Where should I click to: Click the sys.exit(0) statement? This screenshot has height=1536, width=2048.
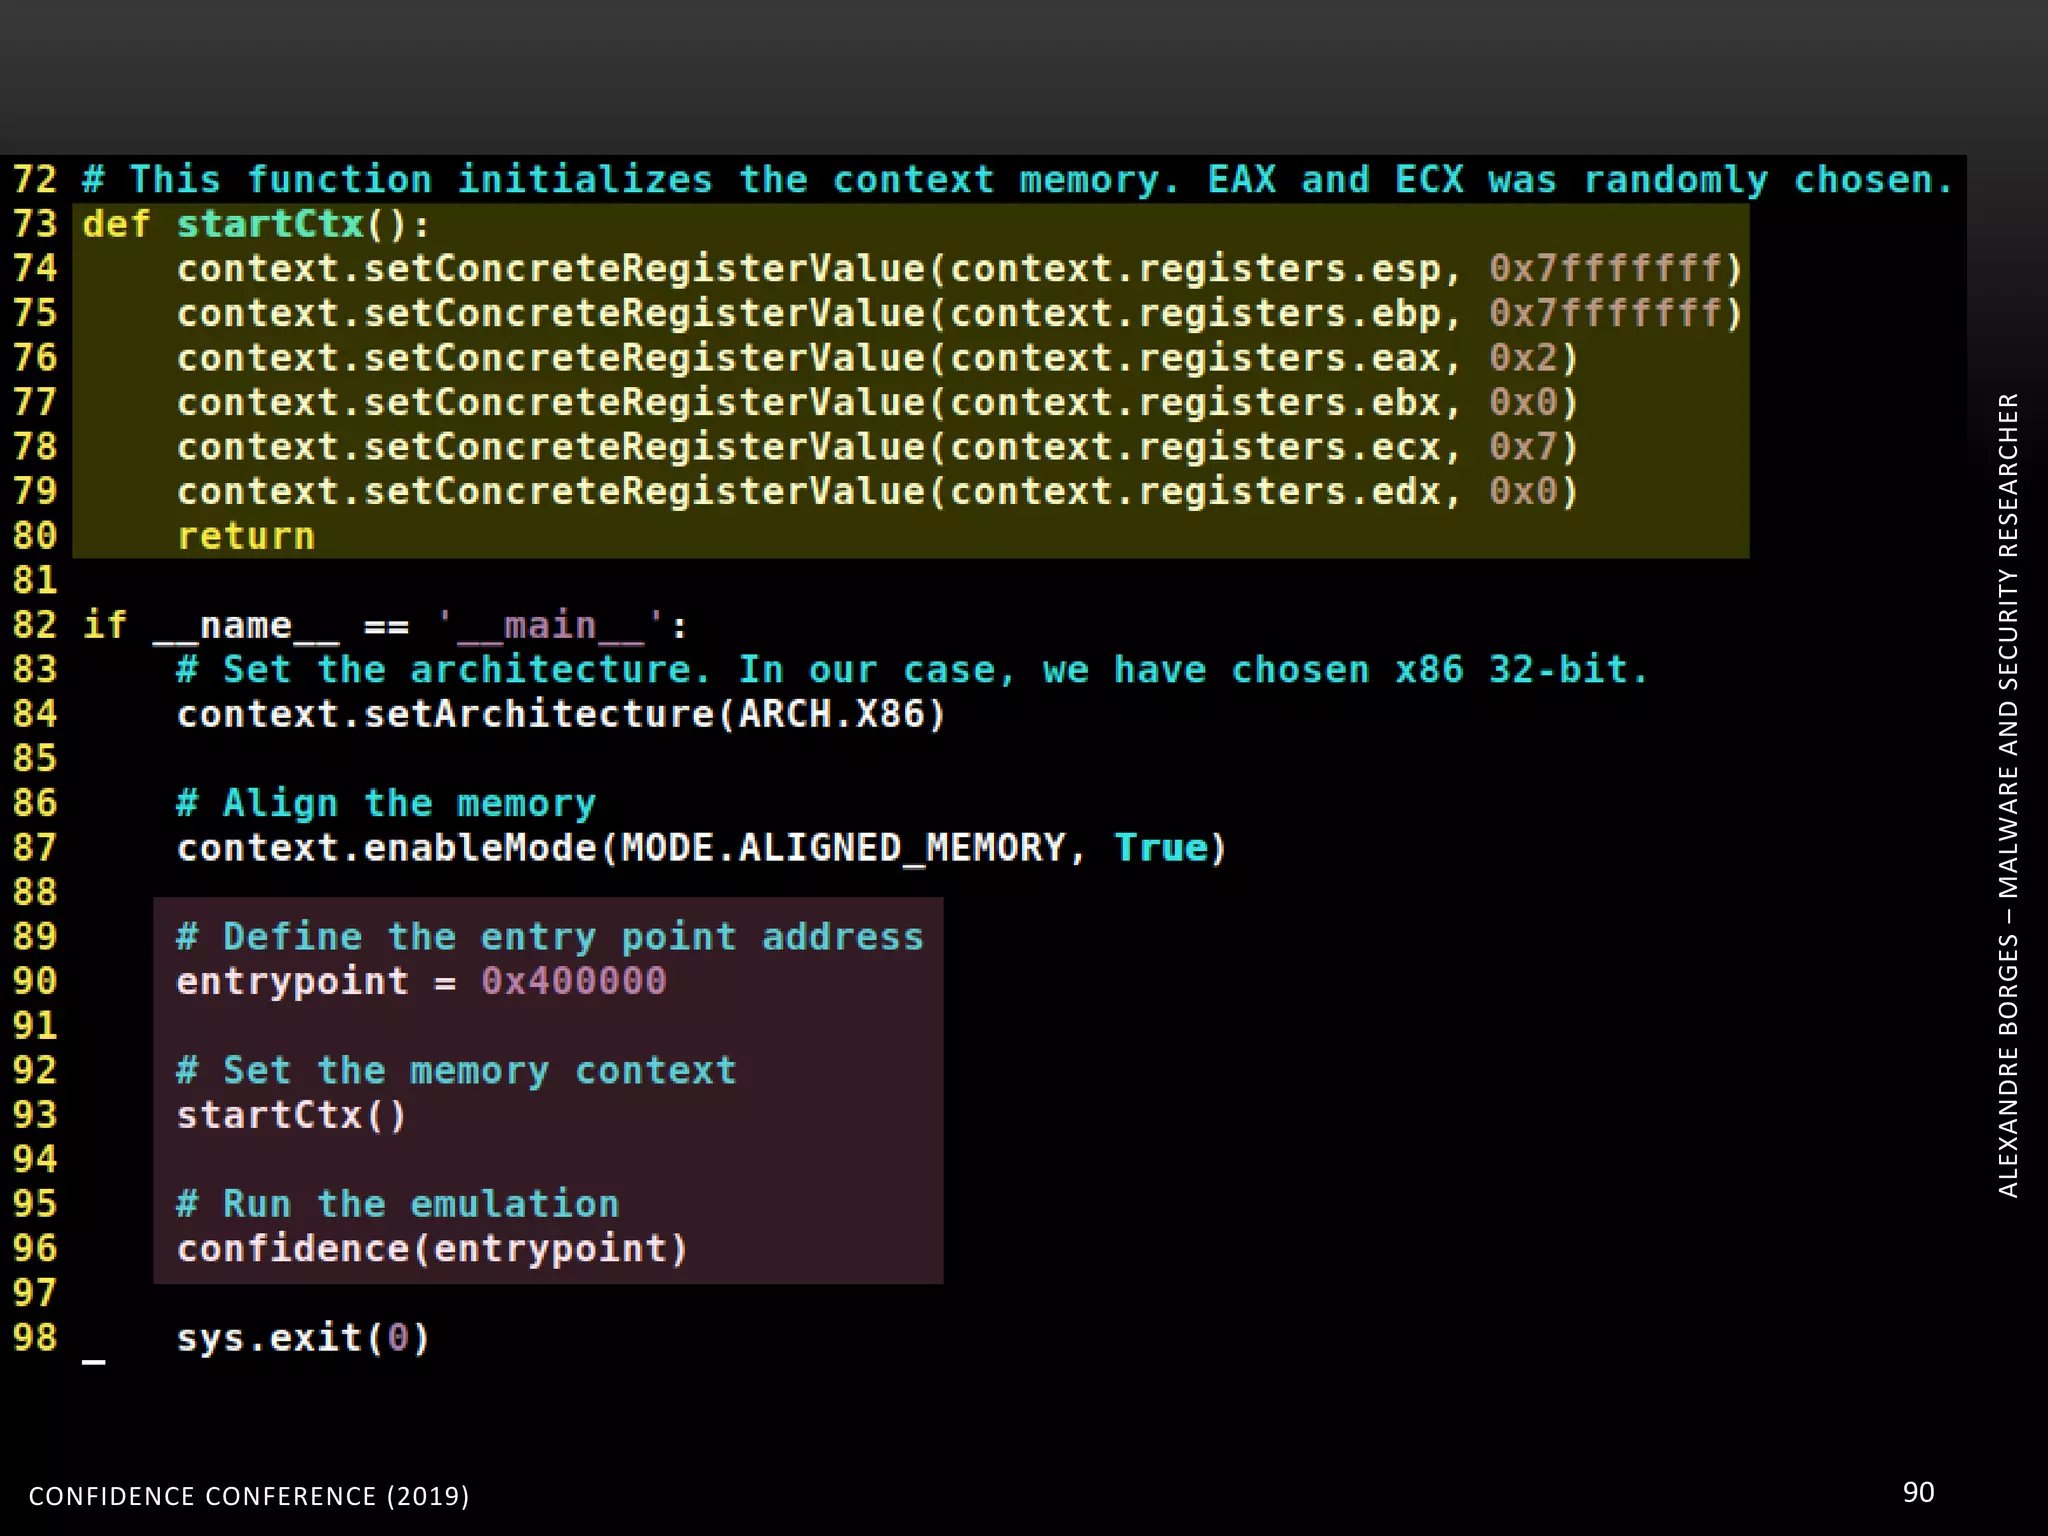click(x=303, y=1339)
